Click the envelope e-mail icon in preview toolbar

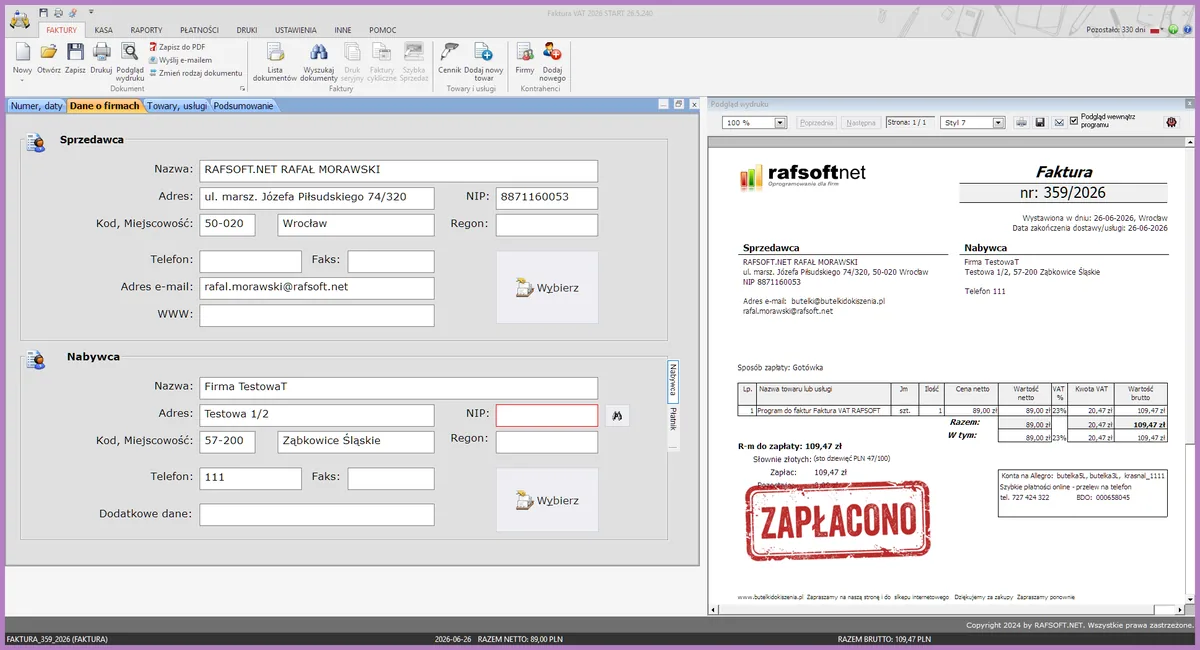tap(1058, 122)
